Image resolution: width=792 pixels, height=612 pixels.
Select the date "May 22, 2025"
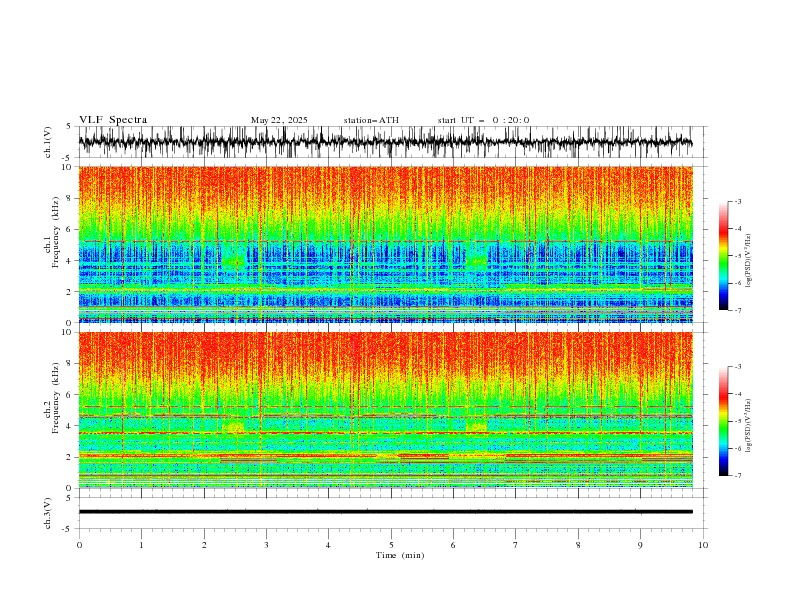click(x=279, y=120)
